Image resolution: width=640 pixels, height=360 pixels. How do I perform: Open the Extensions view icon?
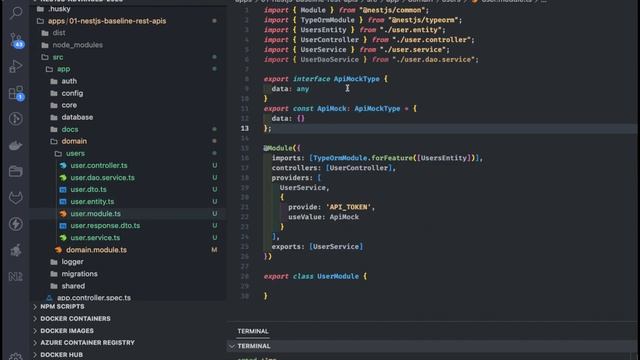pyautogui.click(x=16, y=93)
